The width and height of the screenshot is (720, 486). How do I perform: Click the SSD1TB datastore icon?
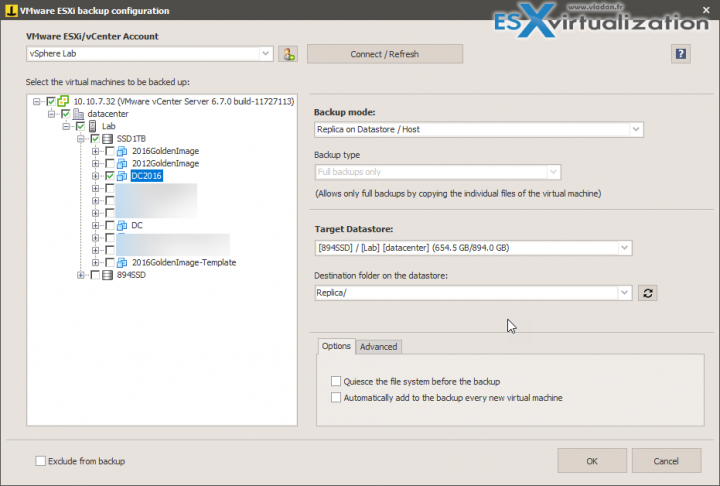coord(107,138)
